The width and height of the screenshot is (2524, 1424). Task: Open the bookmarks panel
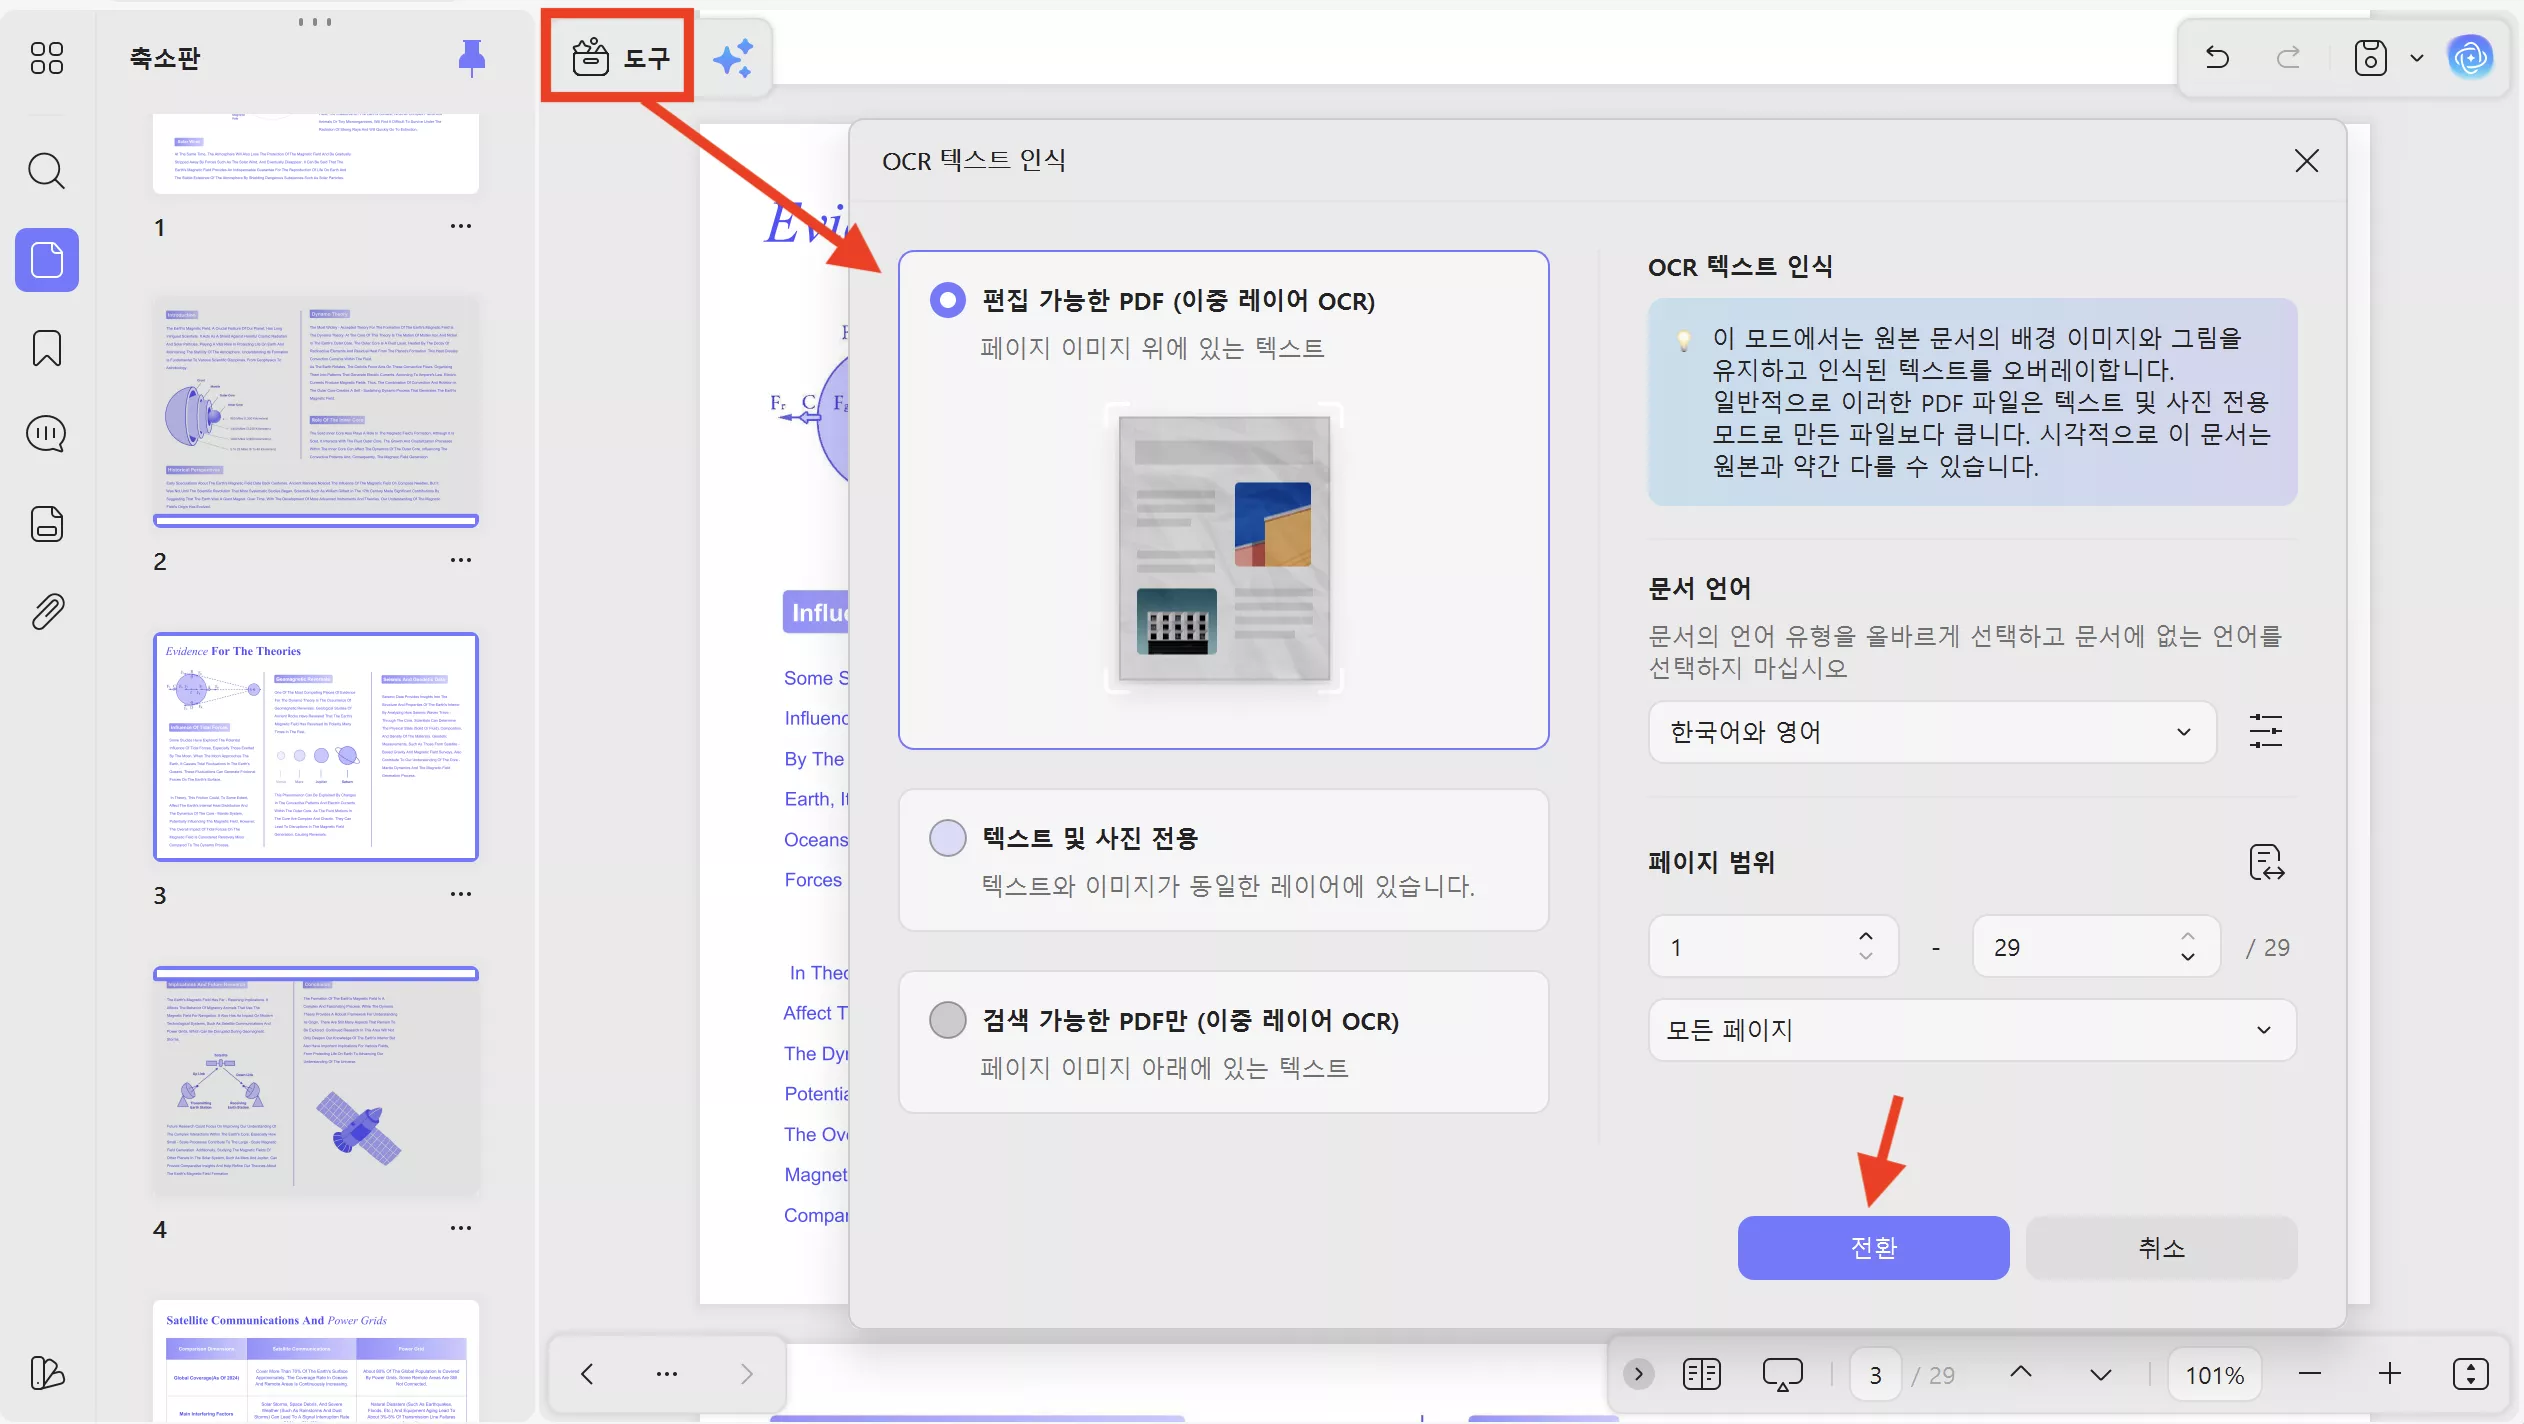click(x=46, y=347)
